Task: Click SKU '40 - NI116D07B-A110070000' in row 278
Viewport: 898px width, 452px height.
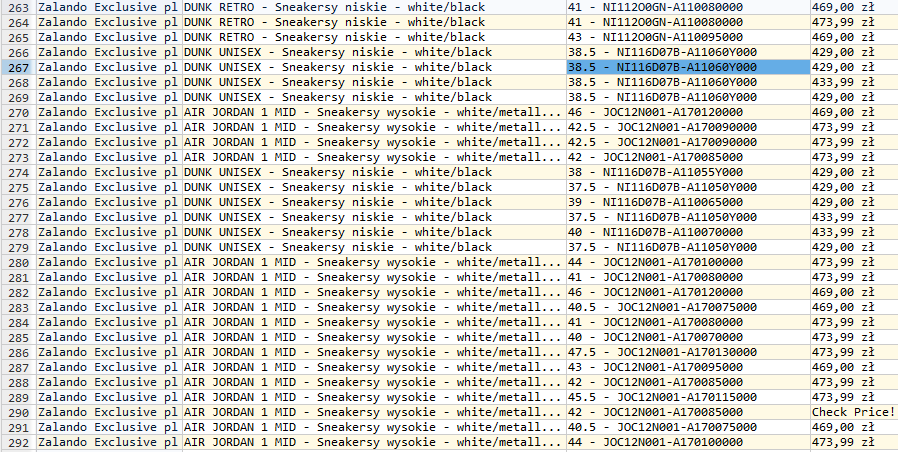Action: click(x=688, y=232)
